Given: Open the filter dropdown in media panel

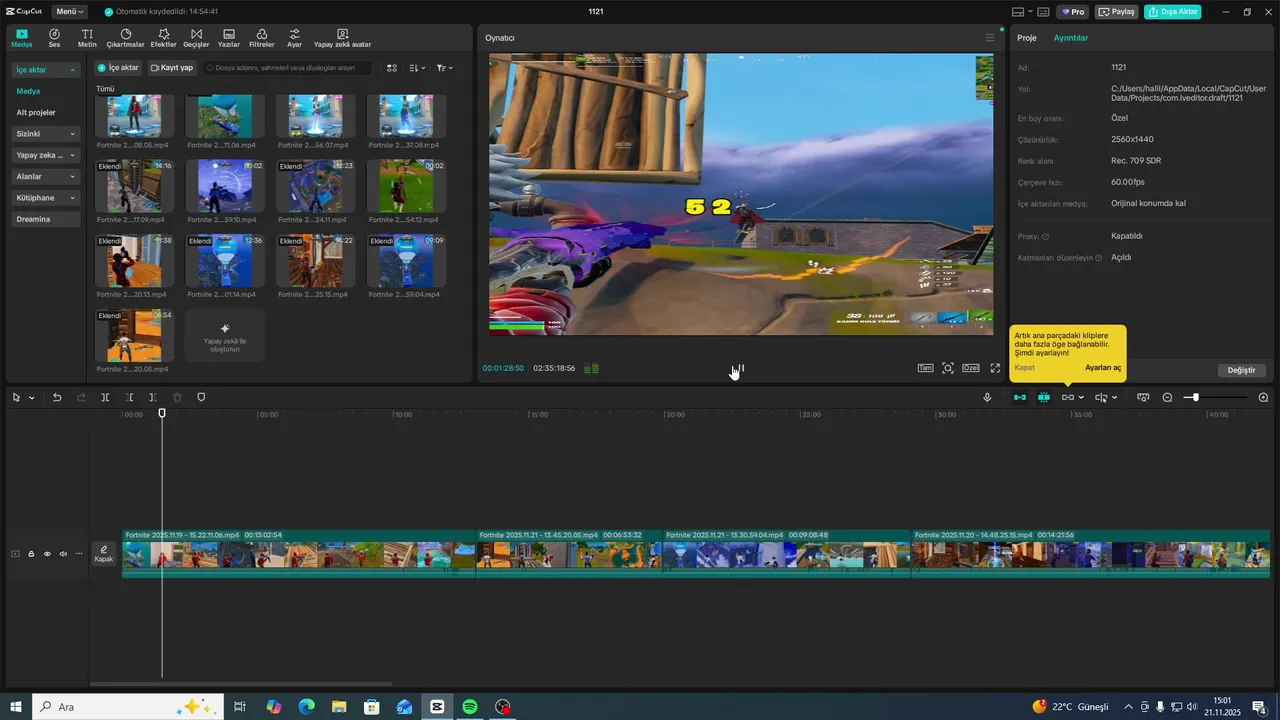Looking at the screenshot, I should point(445,68).
